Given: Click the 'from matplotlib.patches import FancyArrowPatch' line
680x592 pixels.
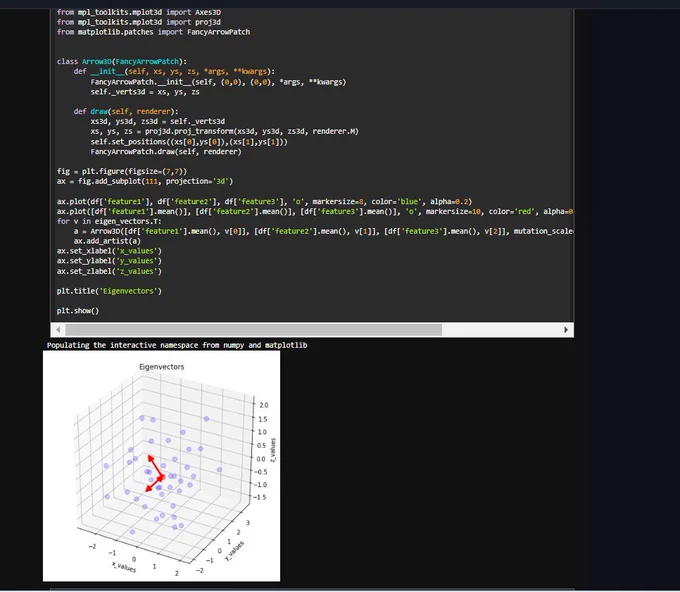Looking at the screenshot, I should [154, 32].
